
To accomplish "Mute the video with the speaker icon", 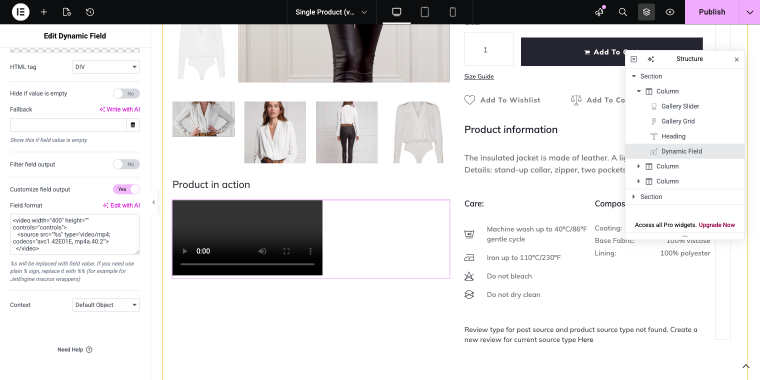I will (262, 251).
